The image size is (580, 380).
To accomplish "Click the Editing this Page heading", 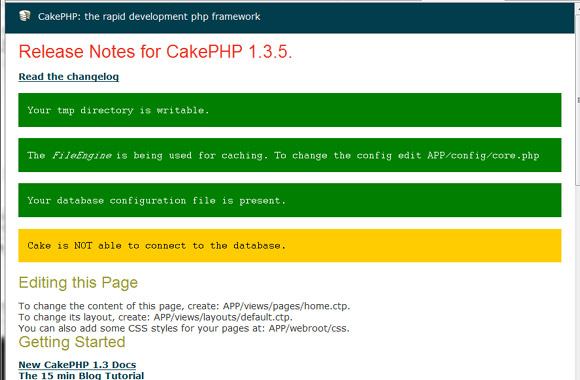I will [78, 283].
